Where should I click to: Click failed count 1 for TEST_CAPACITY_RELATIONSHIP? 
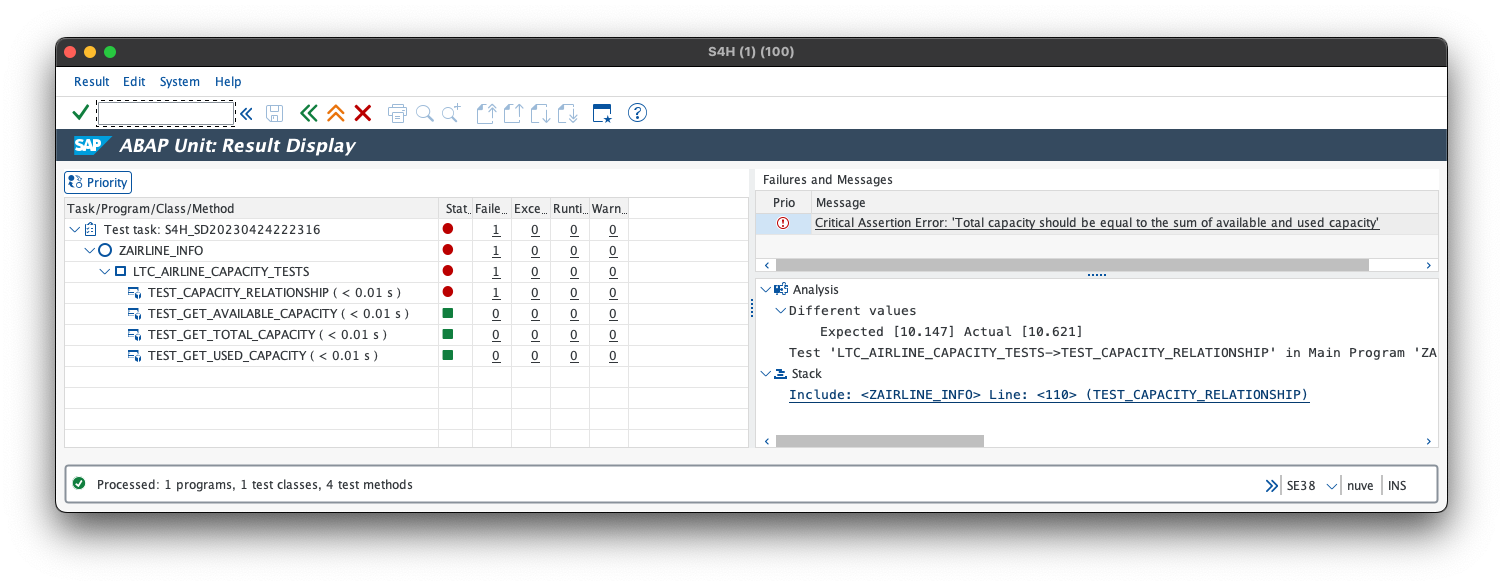click(x=496, y=292)
